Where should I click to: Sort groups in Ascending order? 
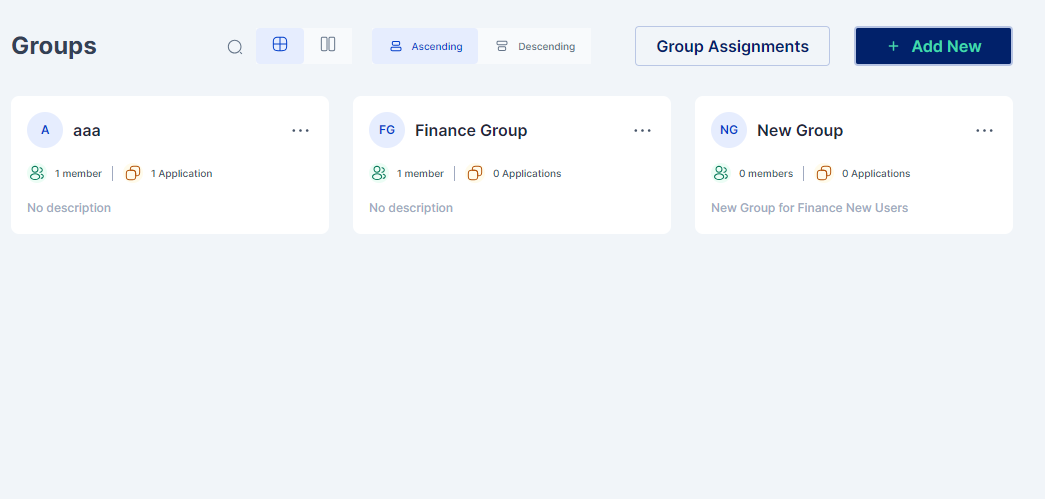pyautogui.click(x=425, y=46)
